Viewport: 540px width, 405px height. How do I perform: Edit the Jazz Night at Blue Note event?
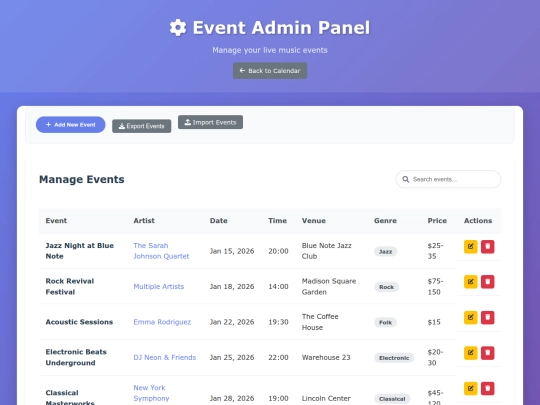[470, 247]
